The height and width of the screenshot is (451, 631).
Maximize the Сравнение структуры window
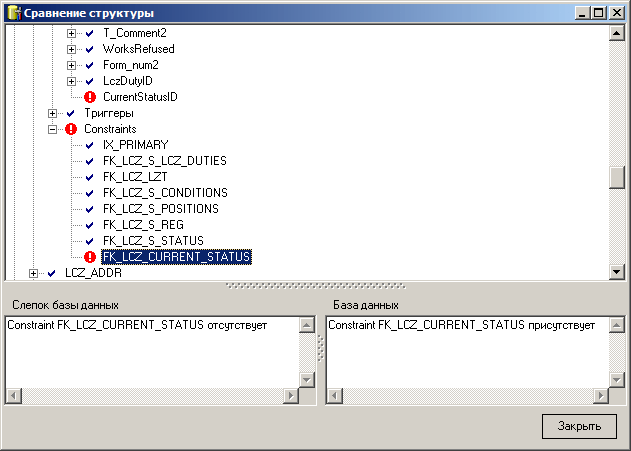point(598,13)
